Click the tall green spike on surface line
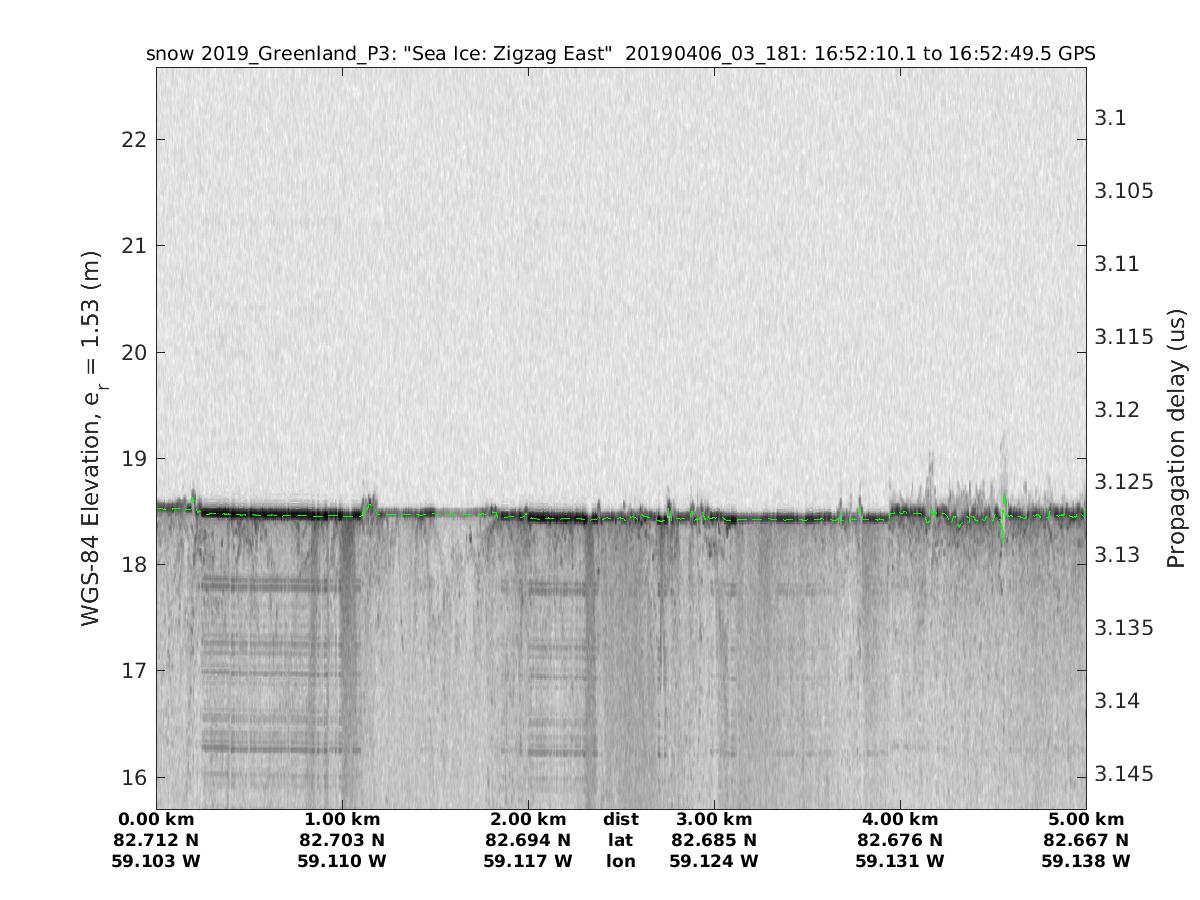This screenshot has height=900, width=1200. [1004, 515]
